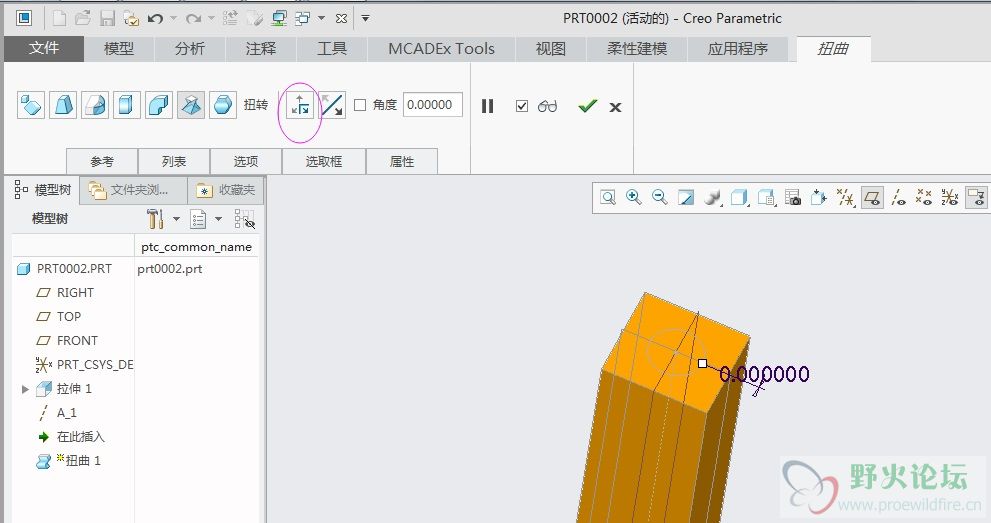Open the windows switcher dropdown arrow
The image size is (991, 523).
pyautogui.click(x=321, y=18)
